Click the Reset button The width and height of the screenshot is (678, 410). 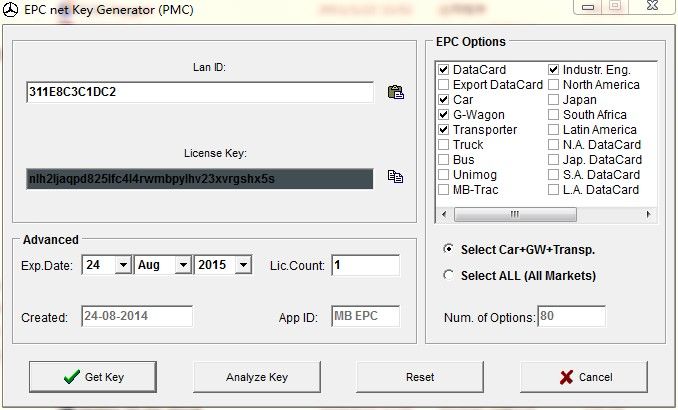click(x=420, y=377)
